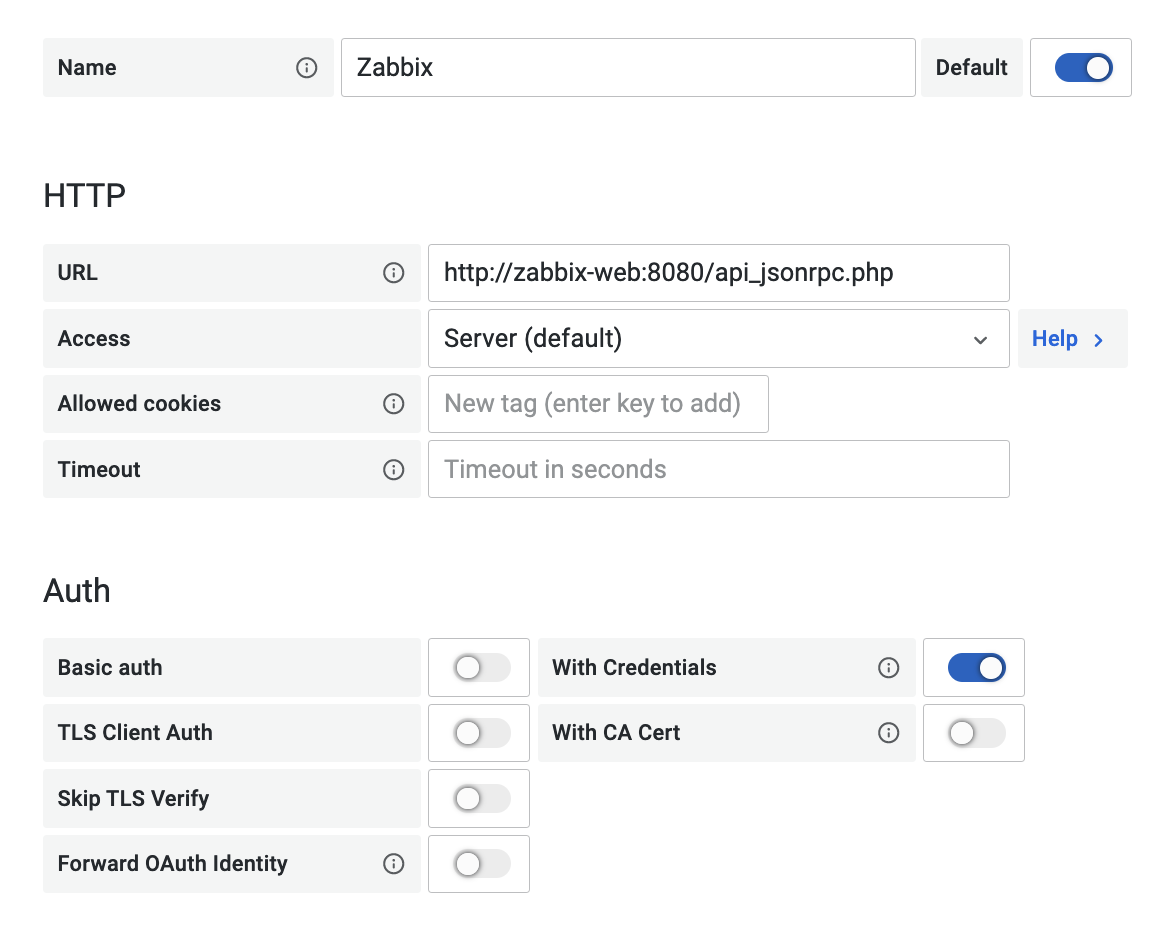Focus the Allowed cookies tag input
The width and height of the screenshot is (1150, 936).
pos(598,404)
